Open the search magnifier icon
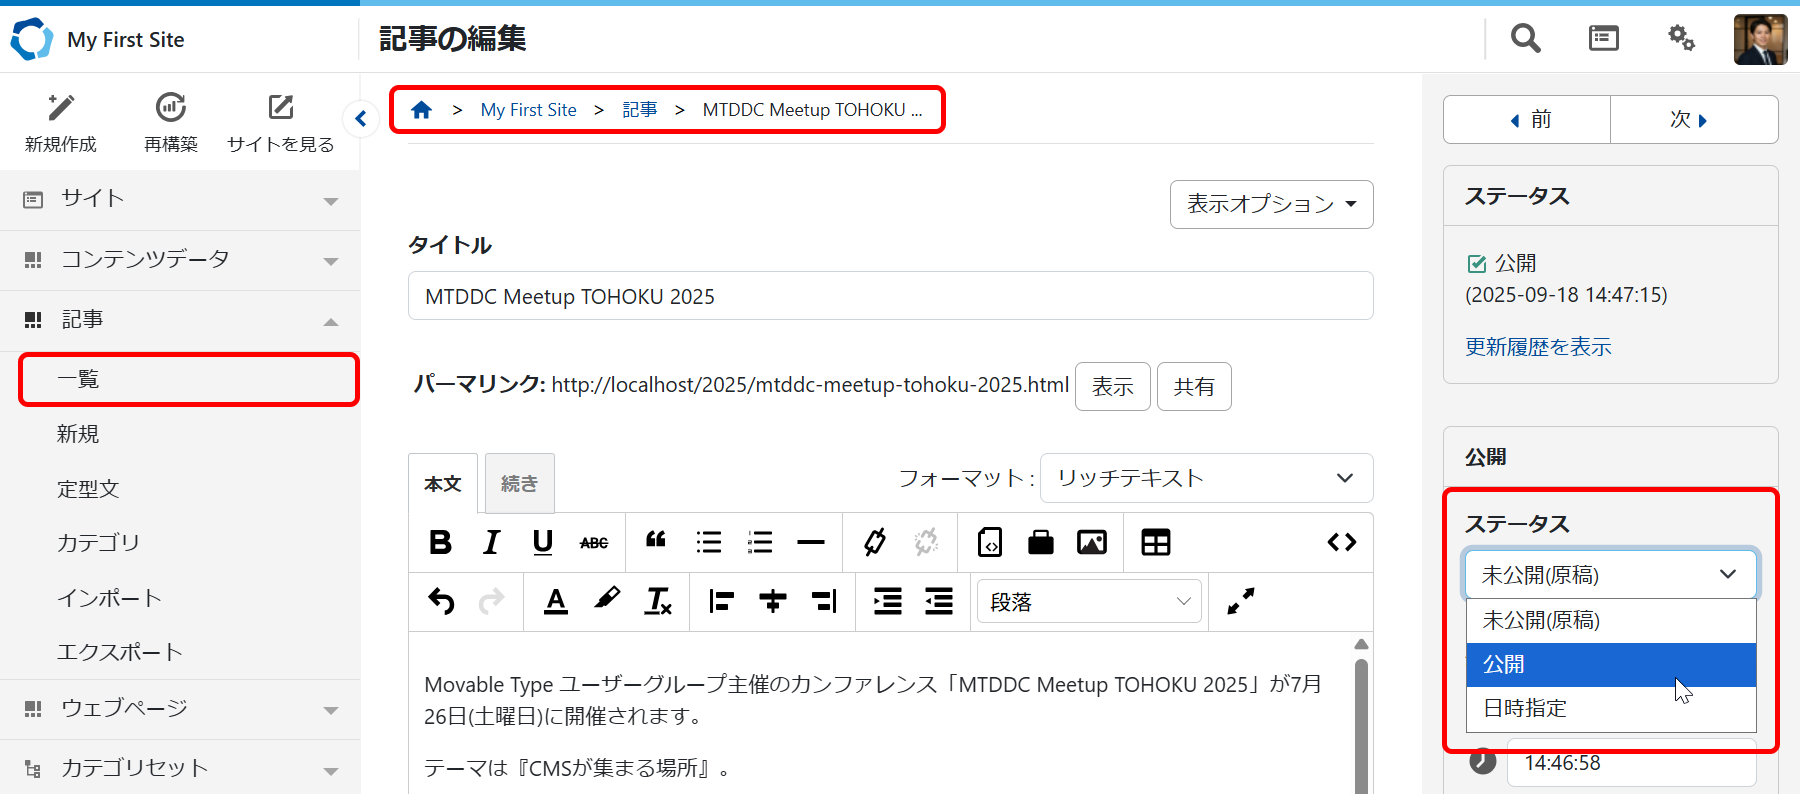 pyautogui.click(x=1525, y=39)
